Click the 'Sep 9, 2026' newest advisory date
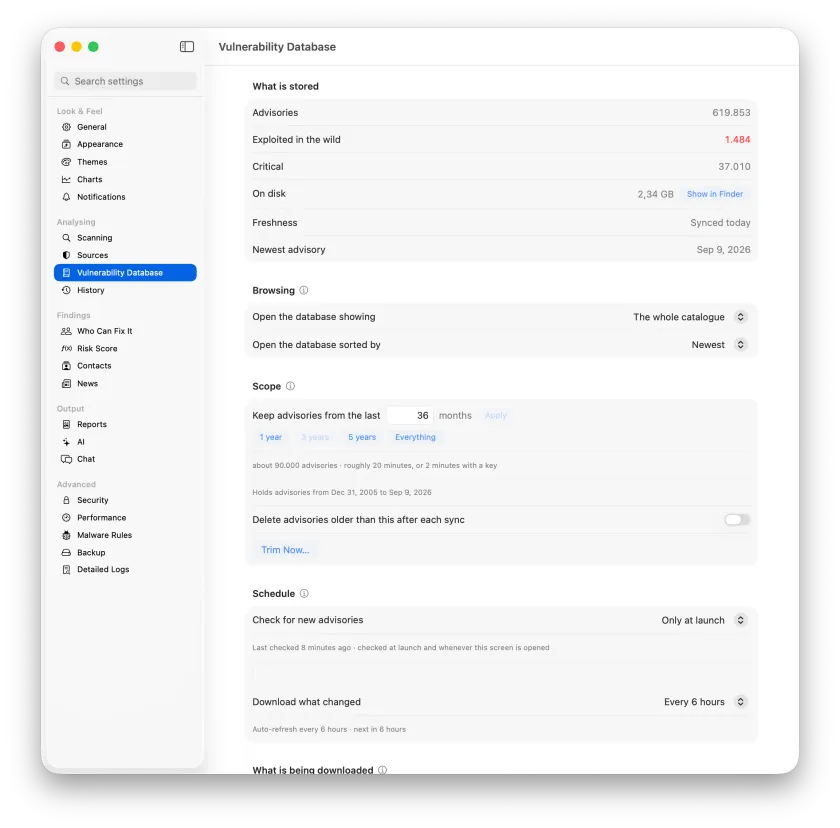 [x=723, y=250]
